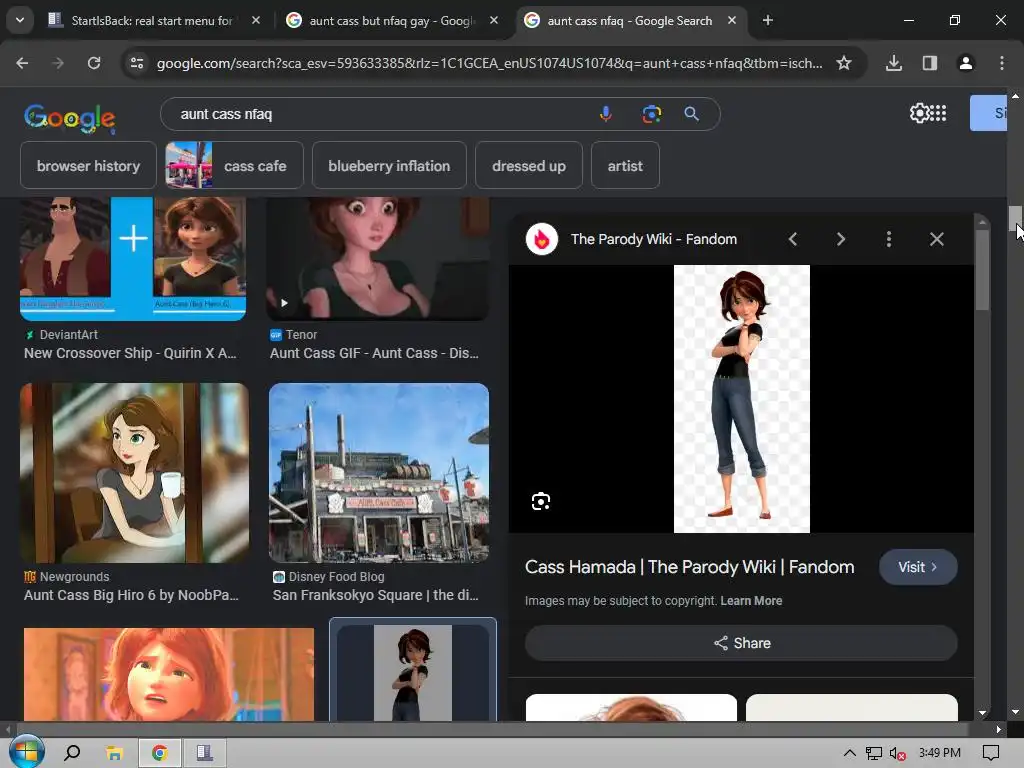
Task: Go forward one page
Action: 58,63
